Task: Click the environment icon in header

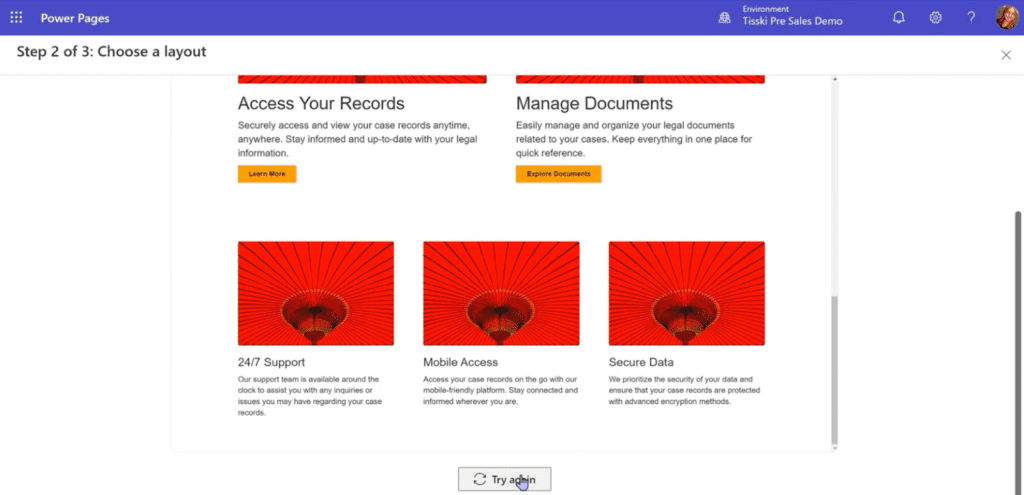Action: (x=725, y=18)
